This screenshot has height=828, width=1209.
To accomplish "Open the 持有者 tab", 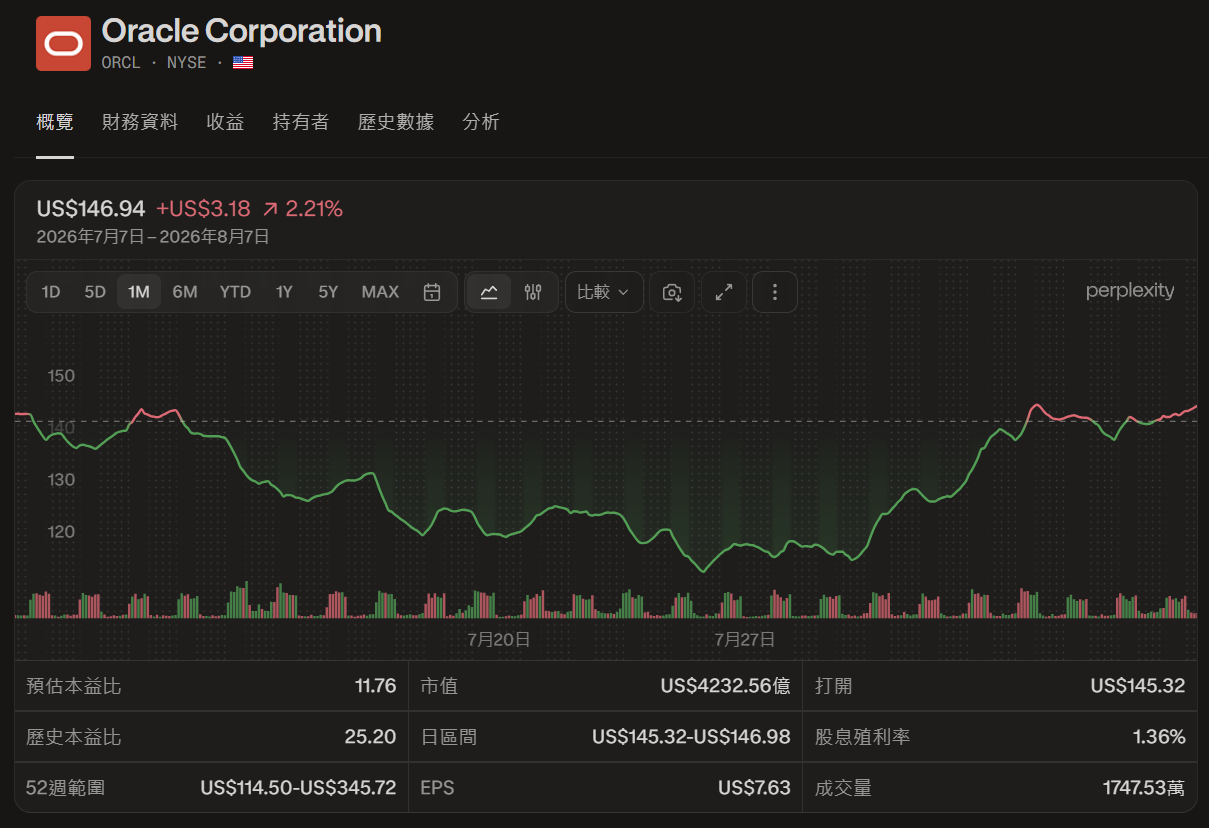I will (x=301, y=122).
